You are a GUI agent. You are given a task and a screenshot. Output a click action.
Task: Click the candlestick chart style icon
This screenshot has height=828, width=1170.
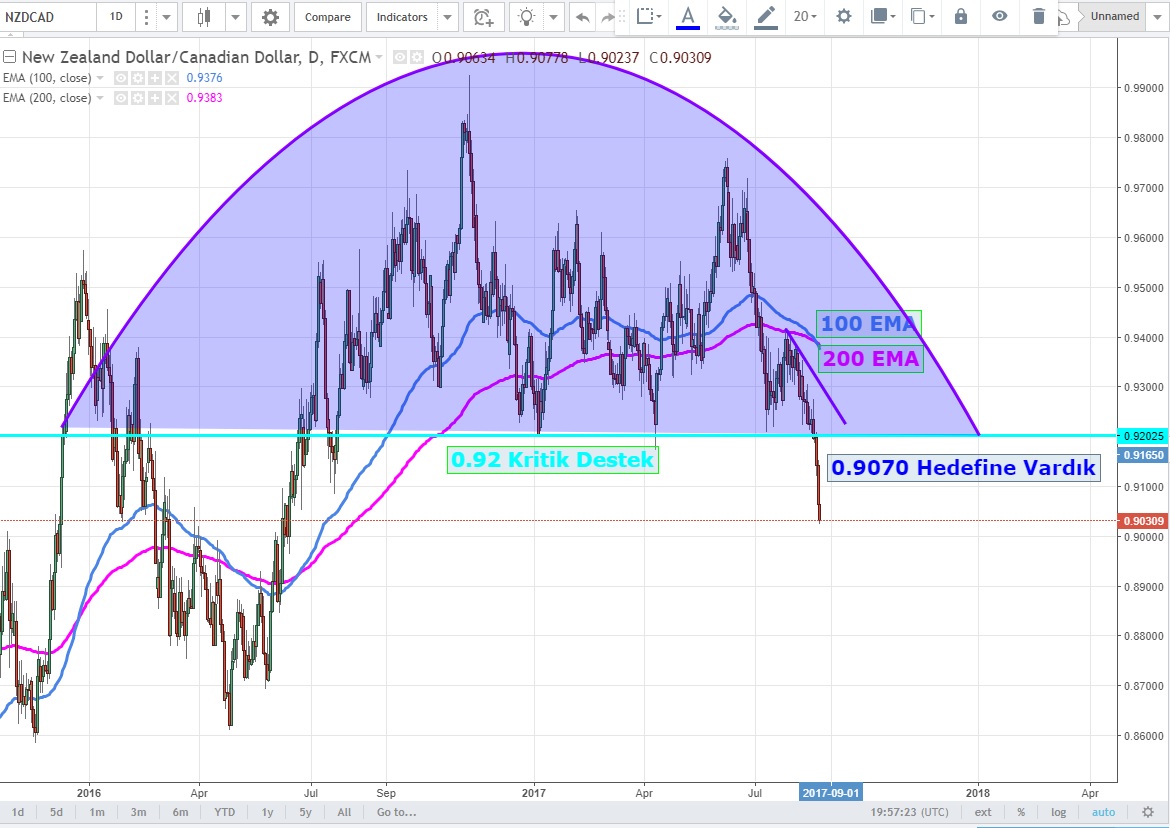click(x=205, y=17)
